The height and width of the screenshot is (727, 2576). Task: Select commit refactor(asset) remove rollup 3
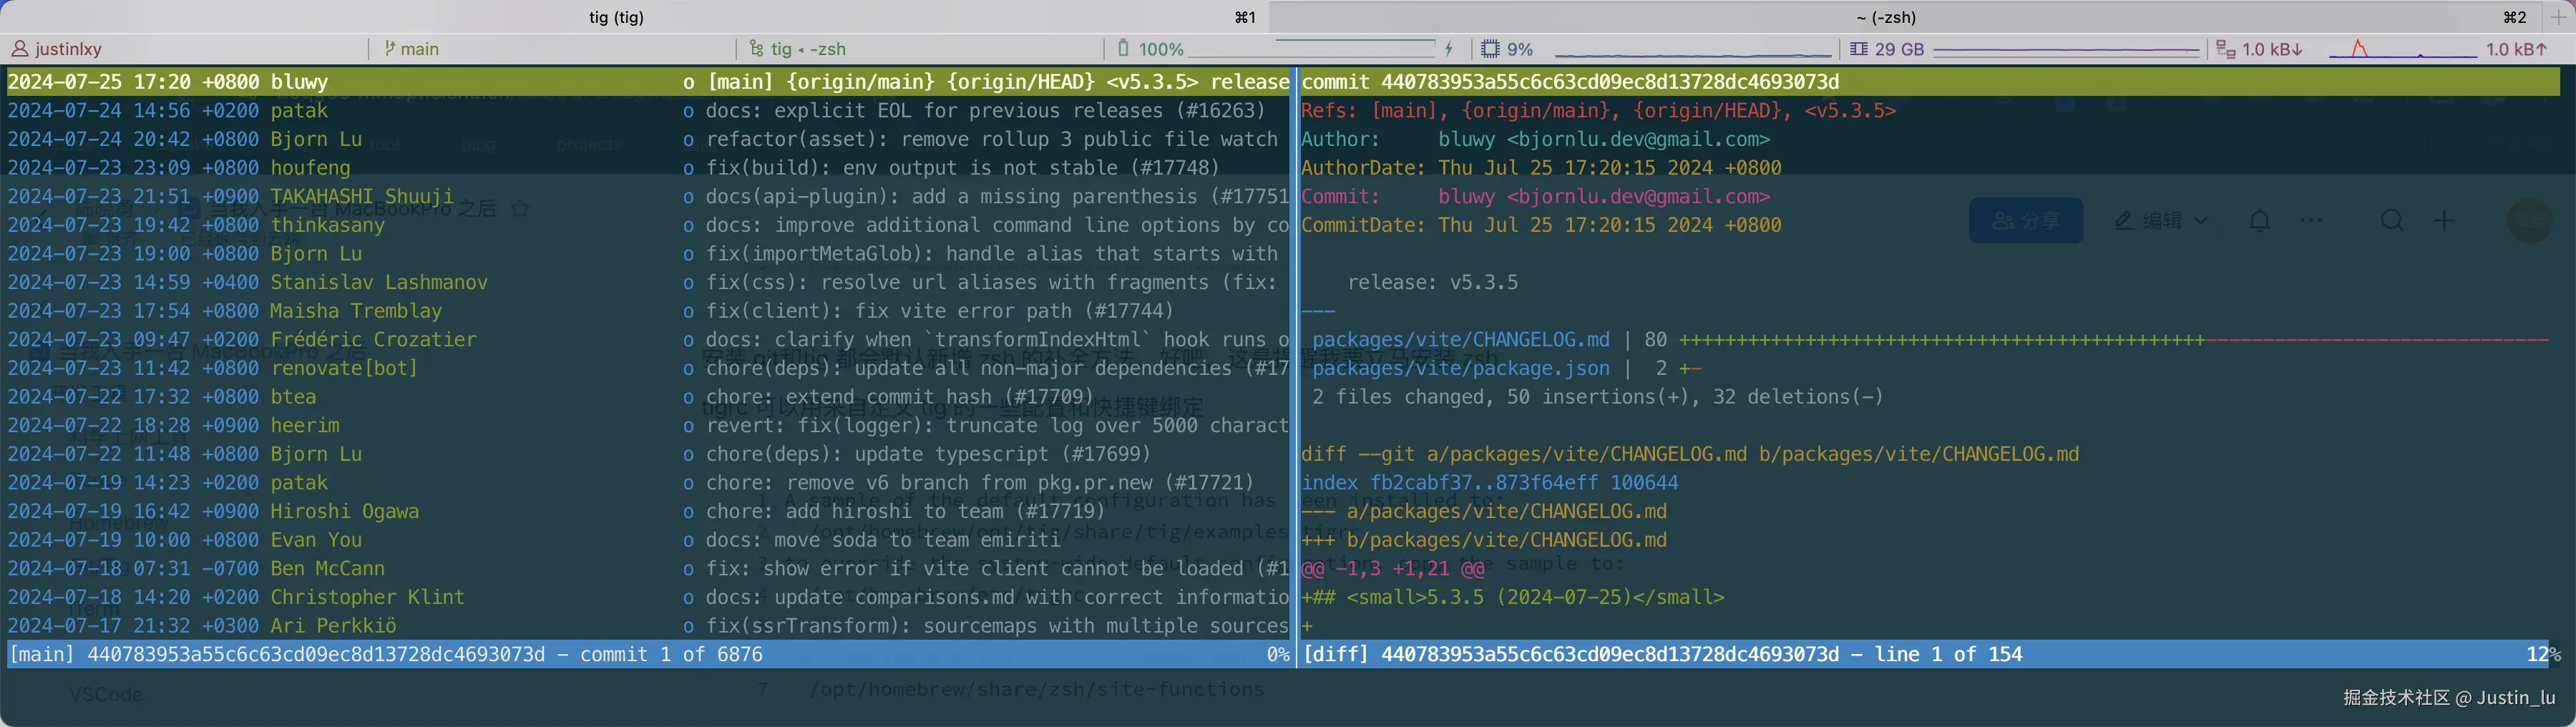(648, 139)
